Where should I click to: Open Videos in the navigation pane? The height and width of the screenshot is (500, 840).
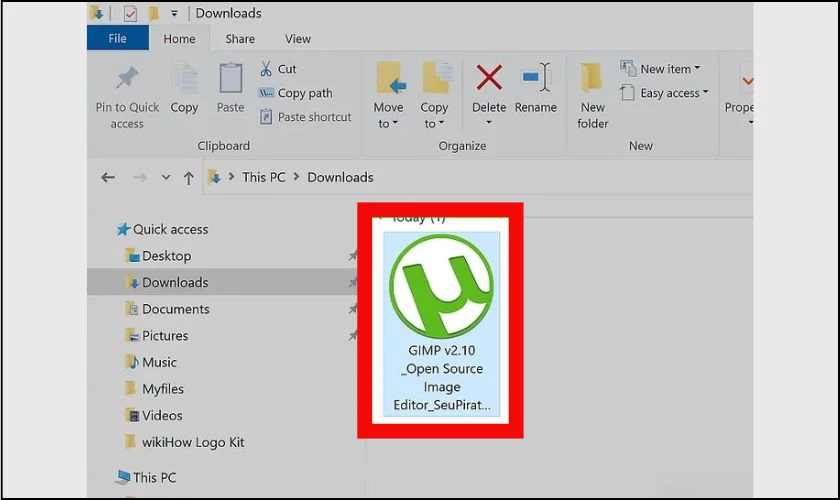(x=153, y=415)
